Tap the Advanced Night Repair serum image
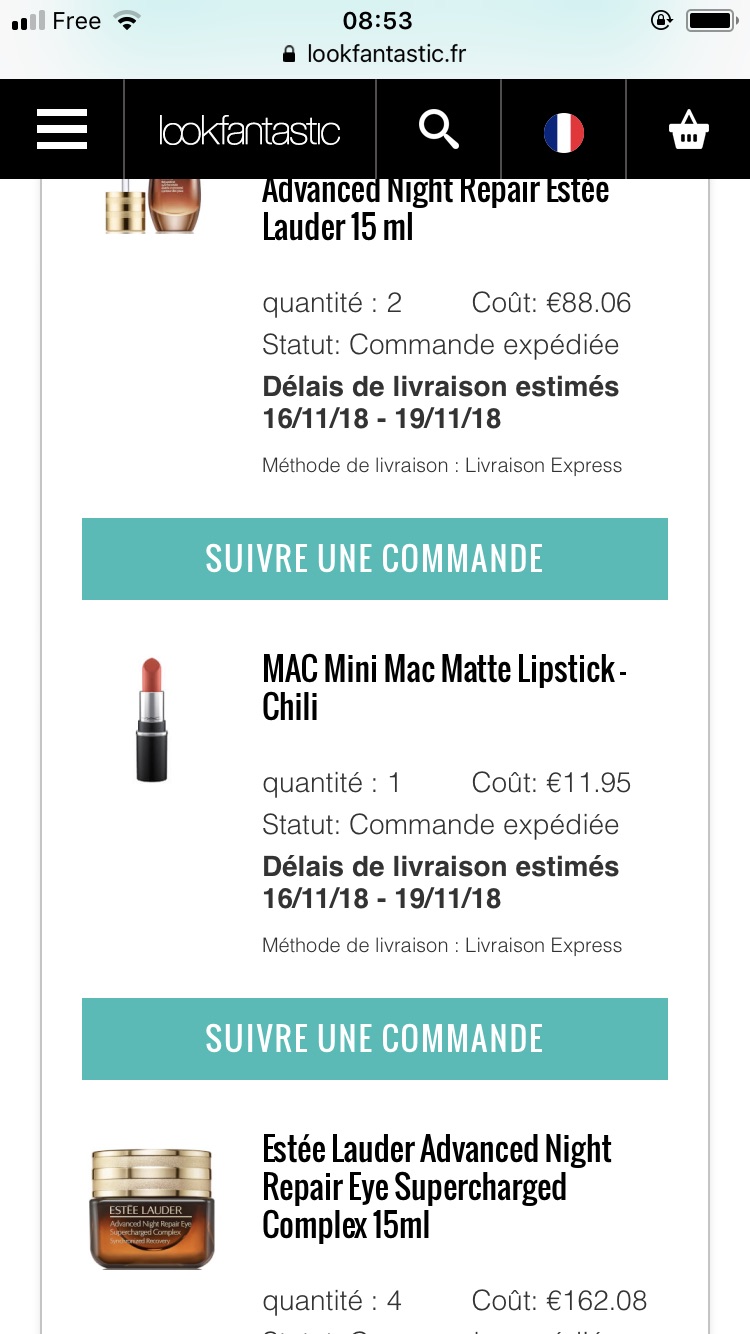 (x=154, y=207)
